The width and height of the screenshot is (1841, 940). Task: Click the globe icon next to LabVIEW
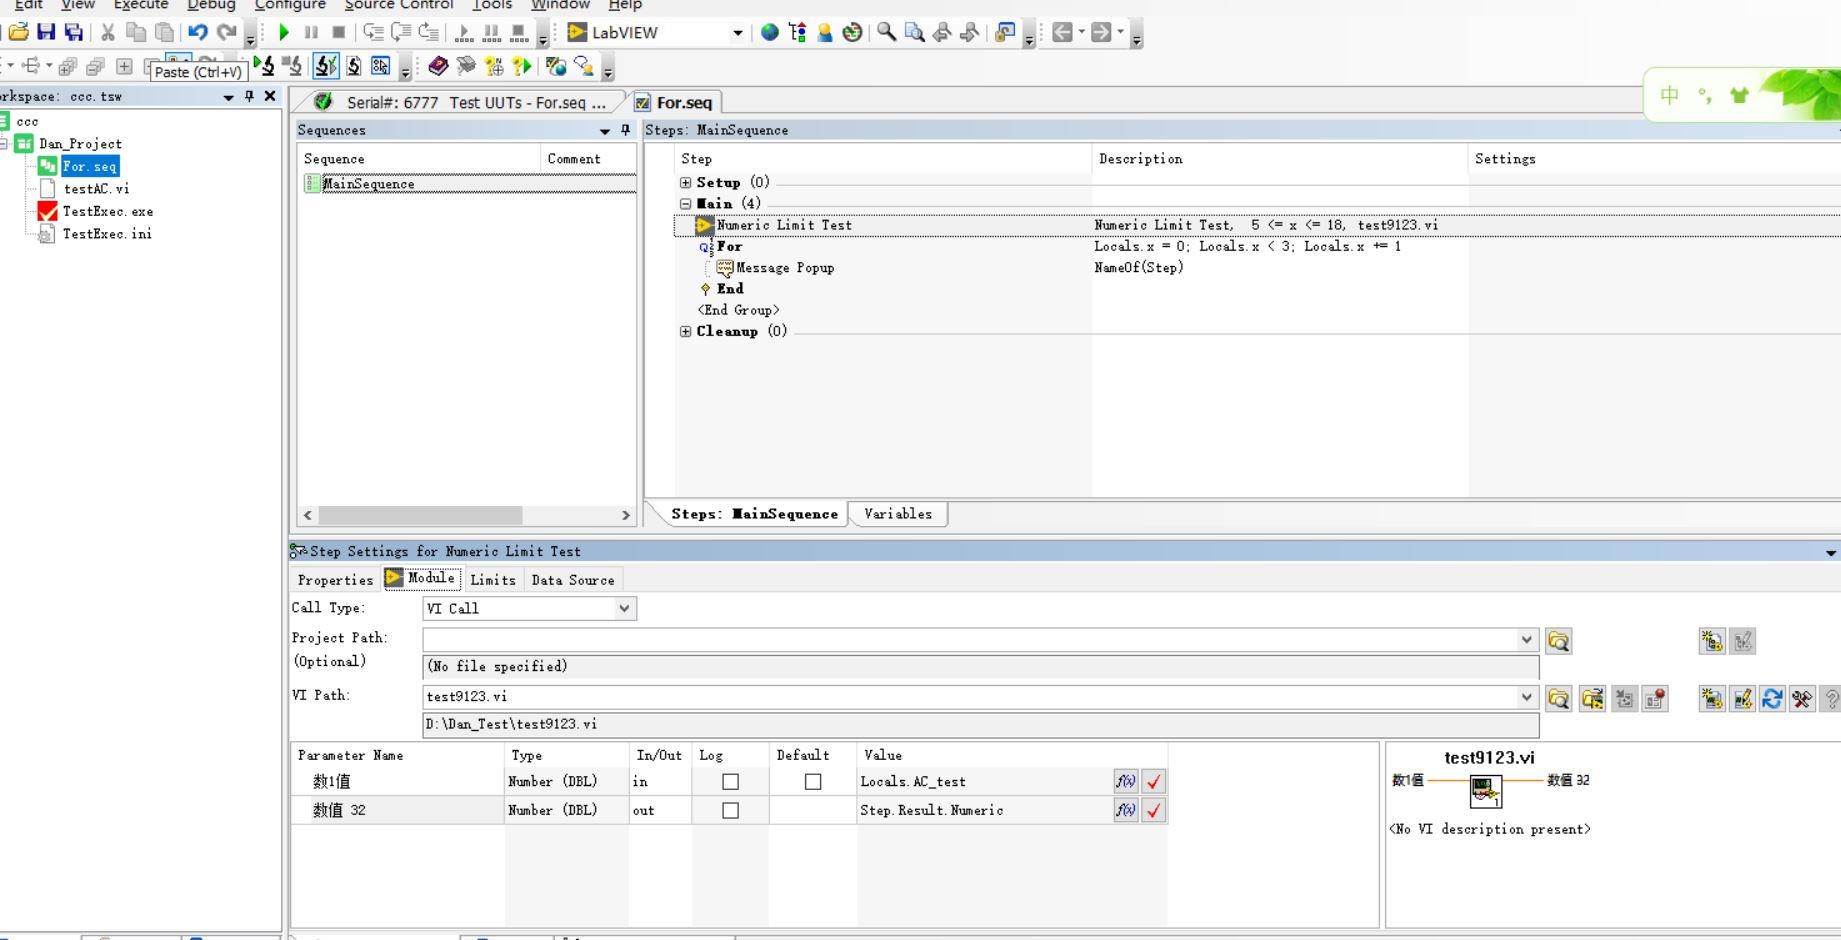tap(769, 32)
